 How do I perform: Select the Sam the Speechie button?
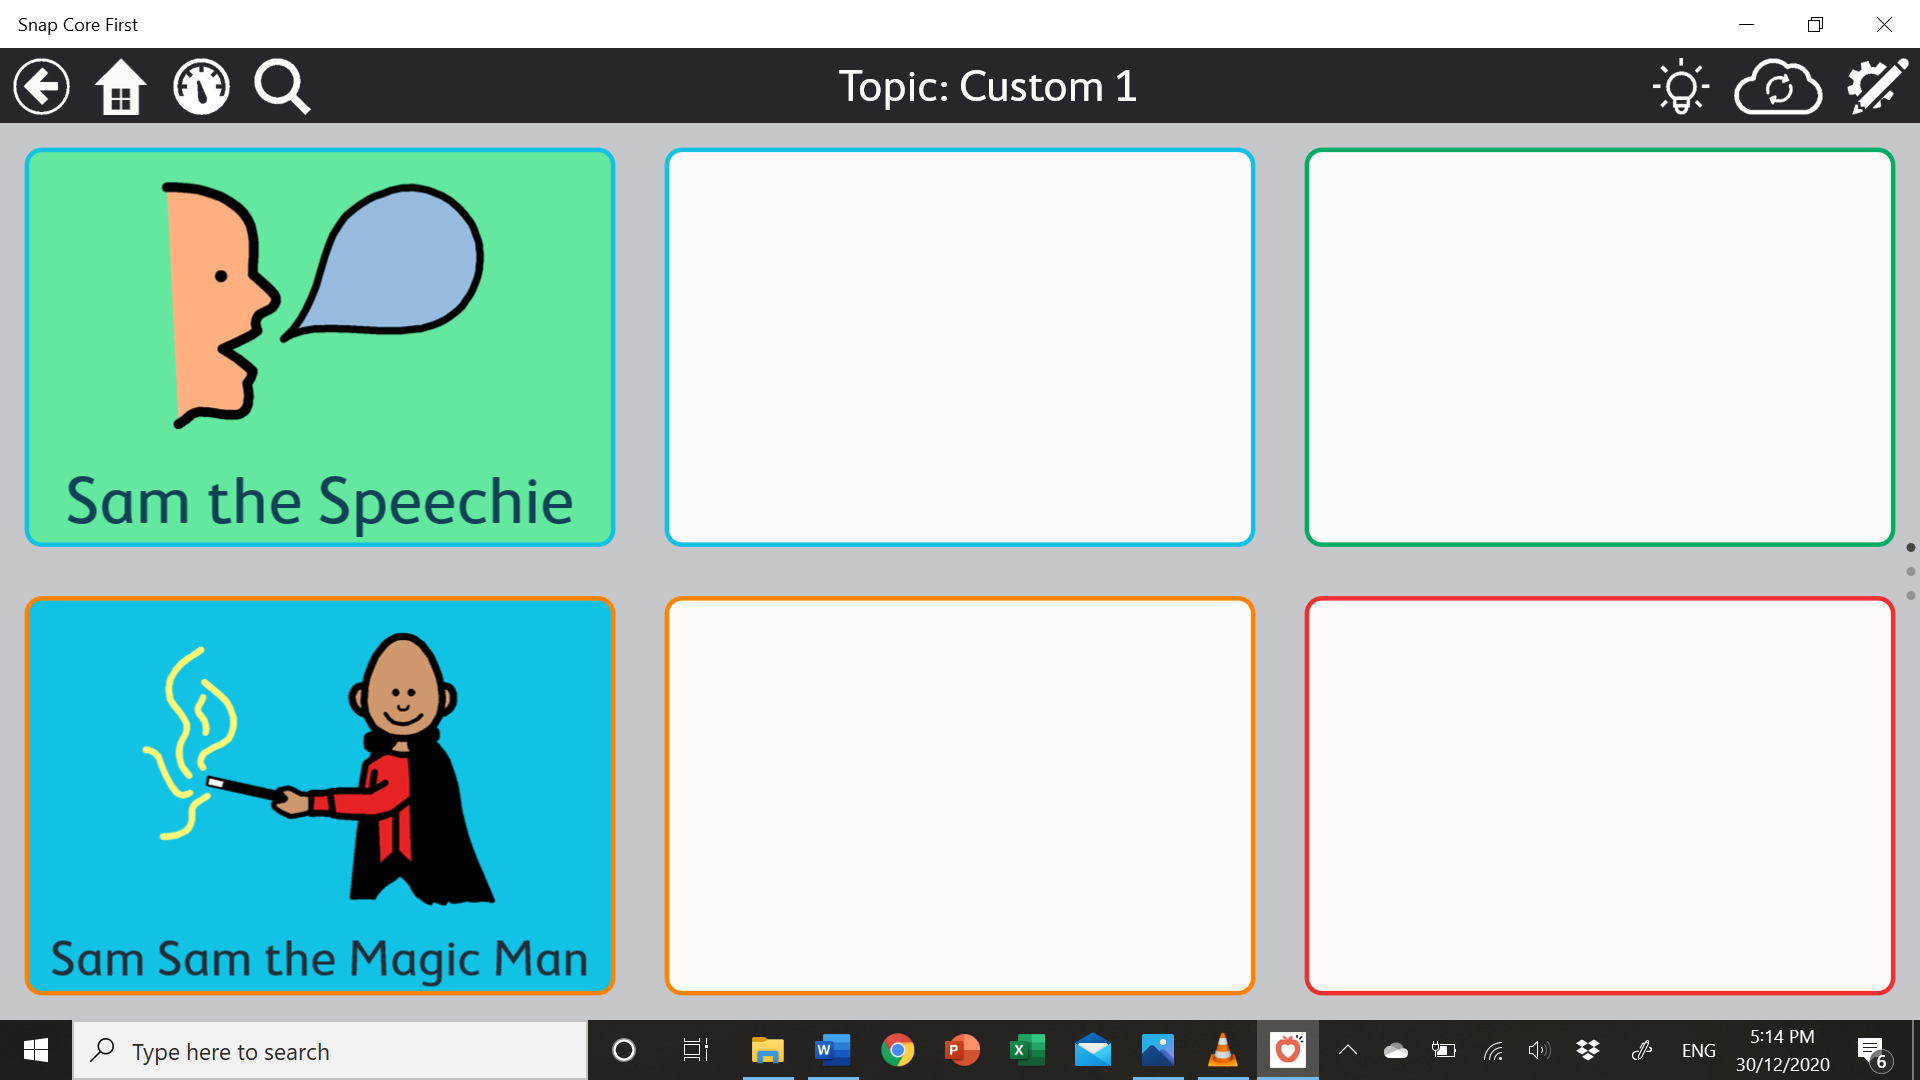coord(320,347)
